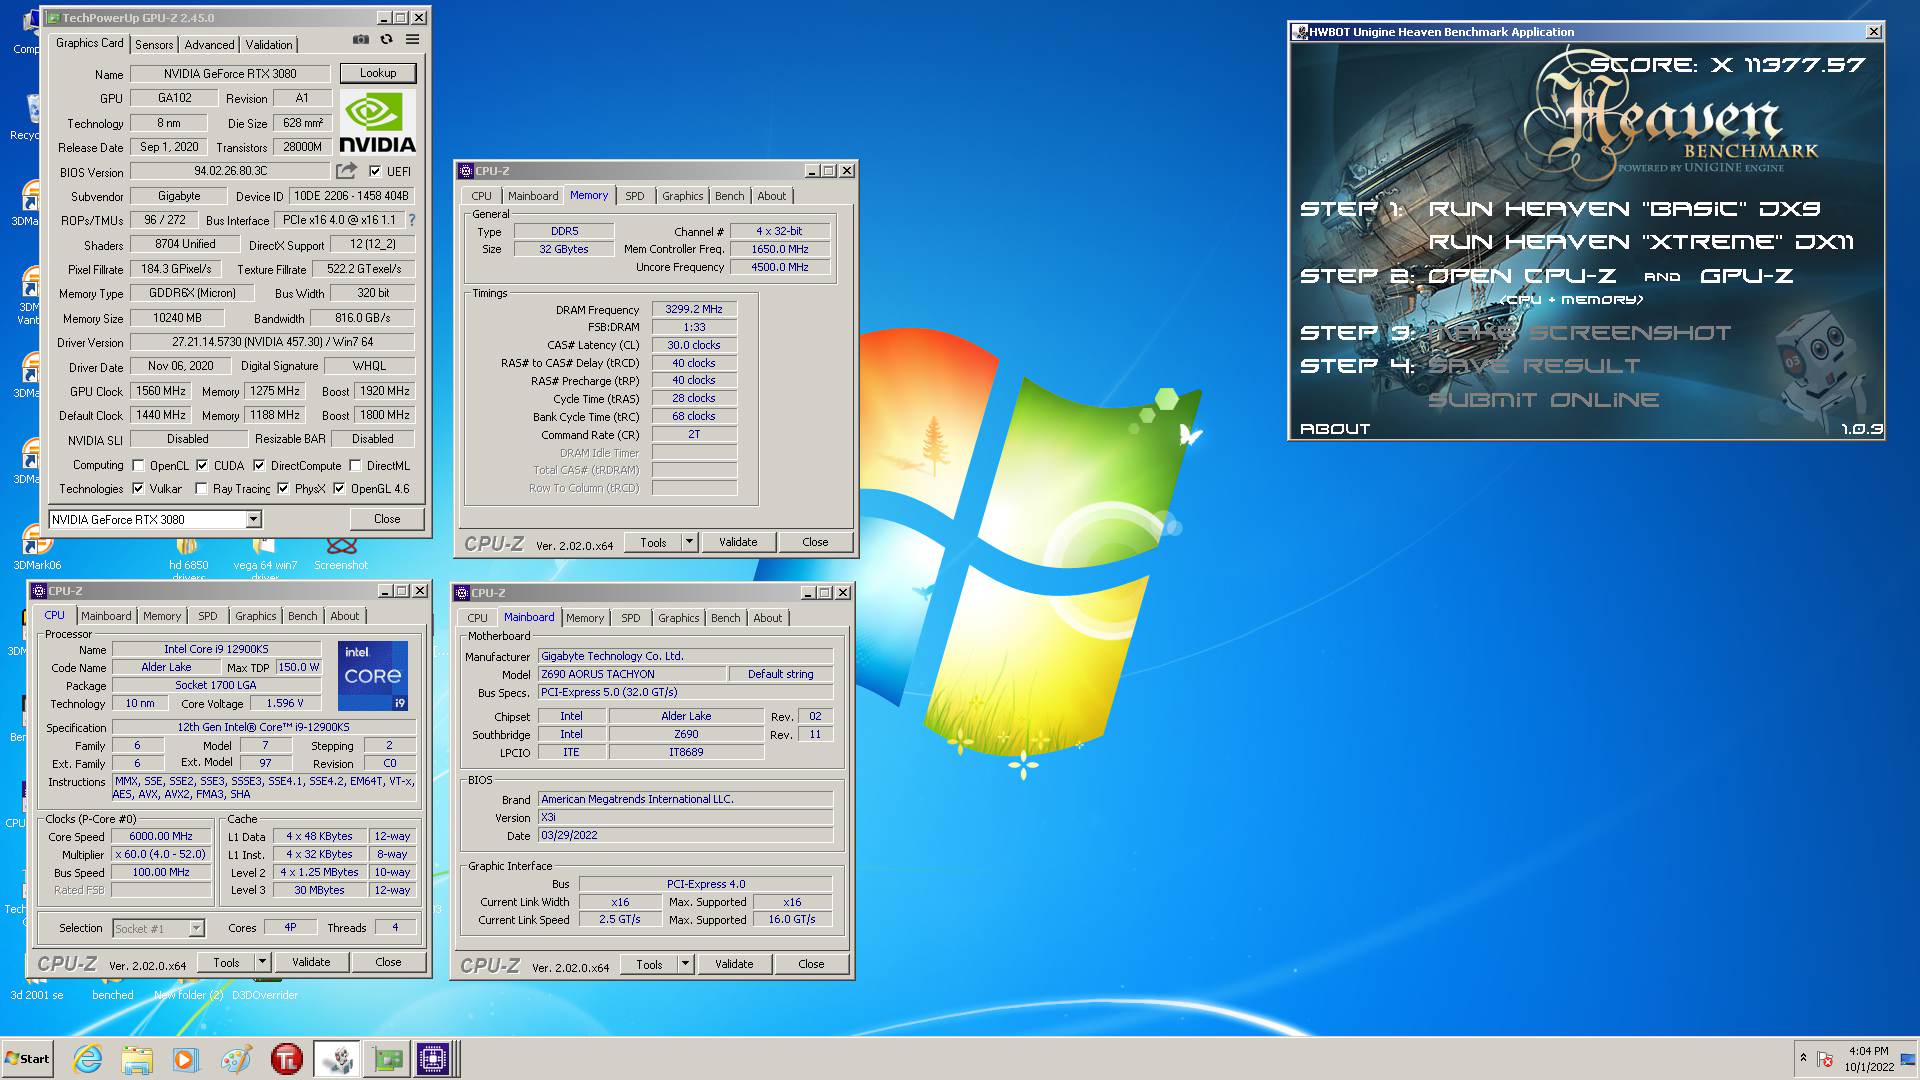
Task: Click the red TL application taskbar icon
Action: (x=287, y=1059)
